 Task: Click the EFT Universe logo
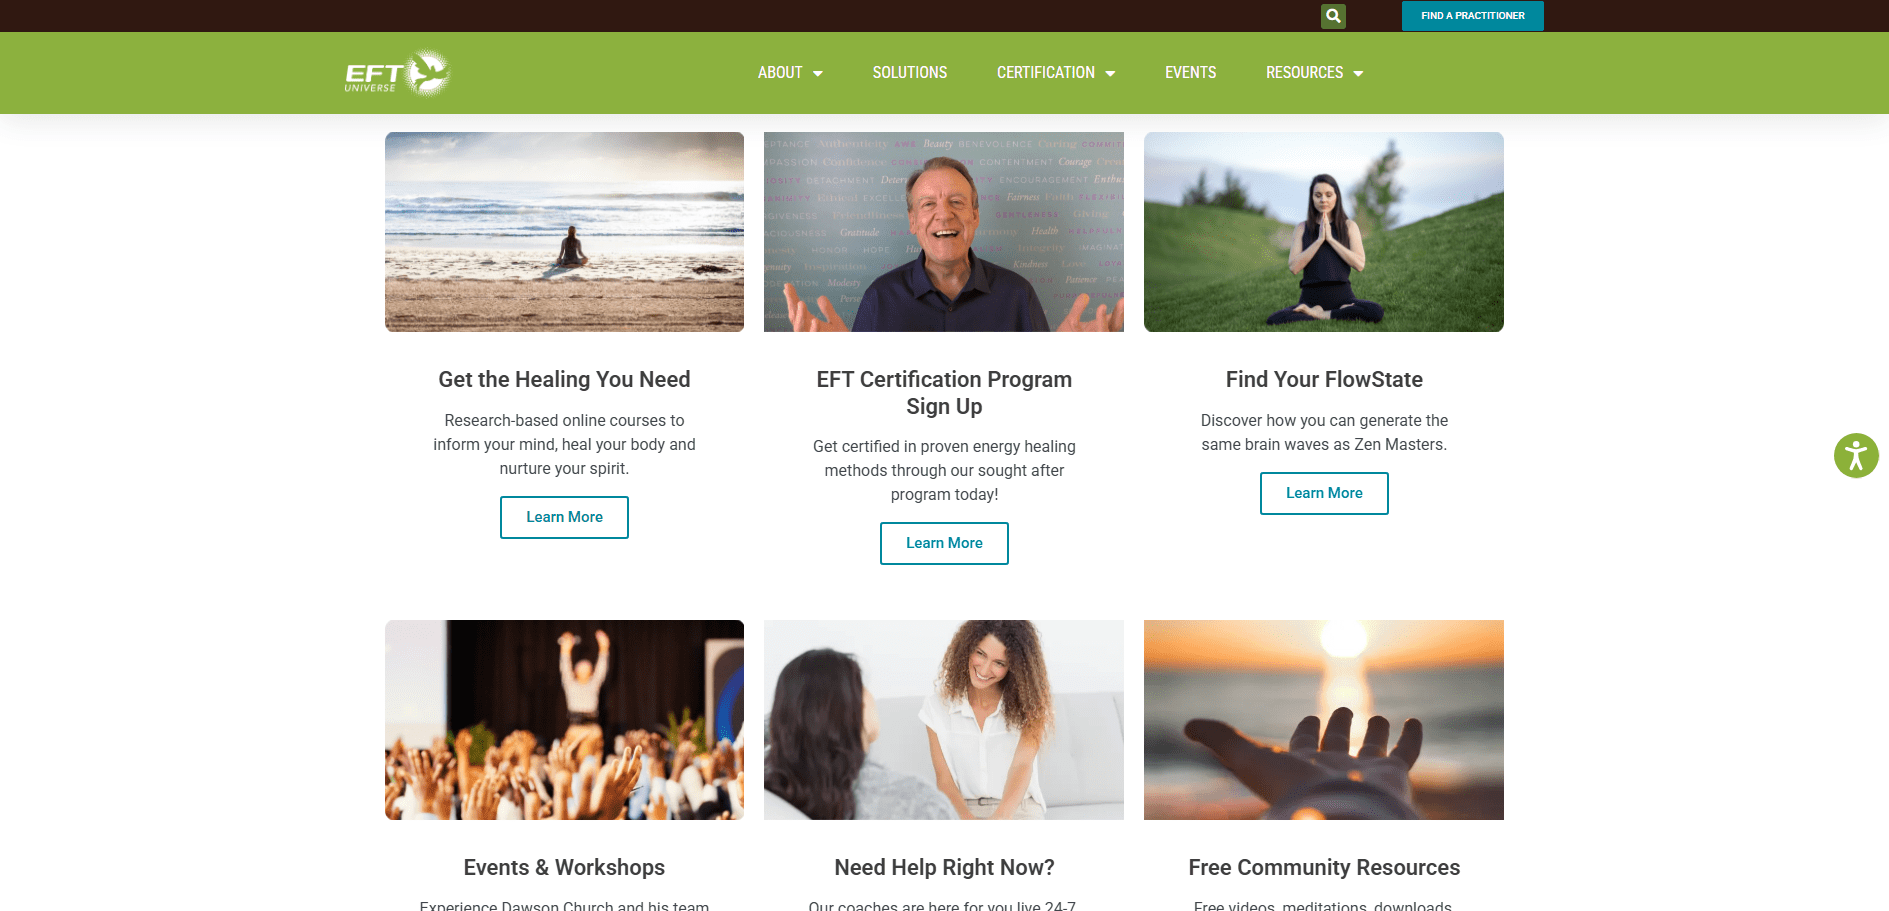(398, 73)
